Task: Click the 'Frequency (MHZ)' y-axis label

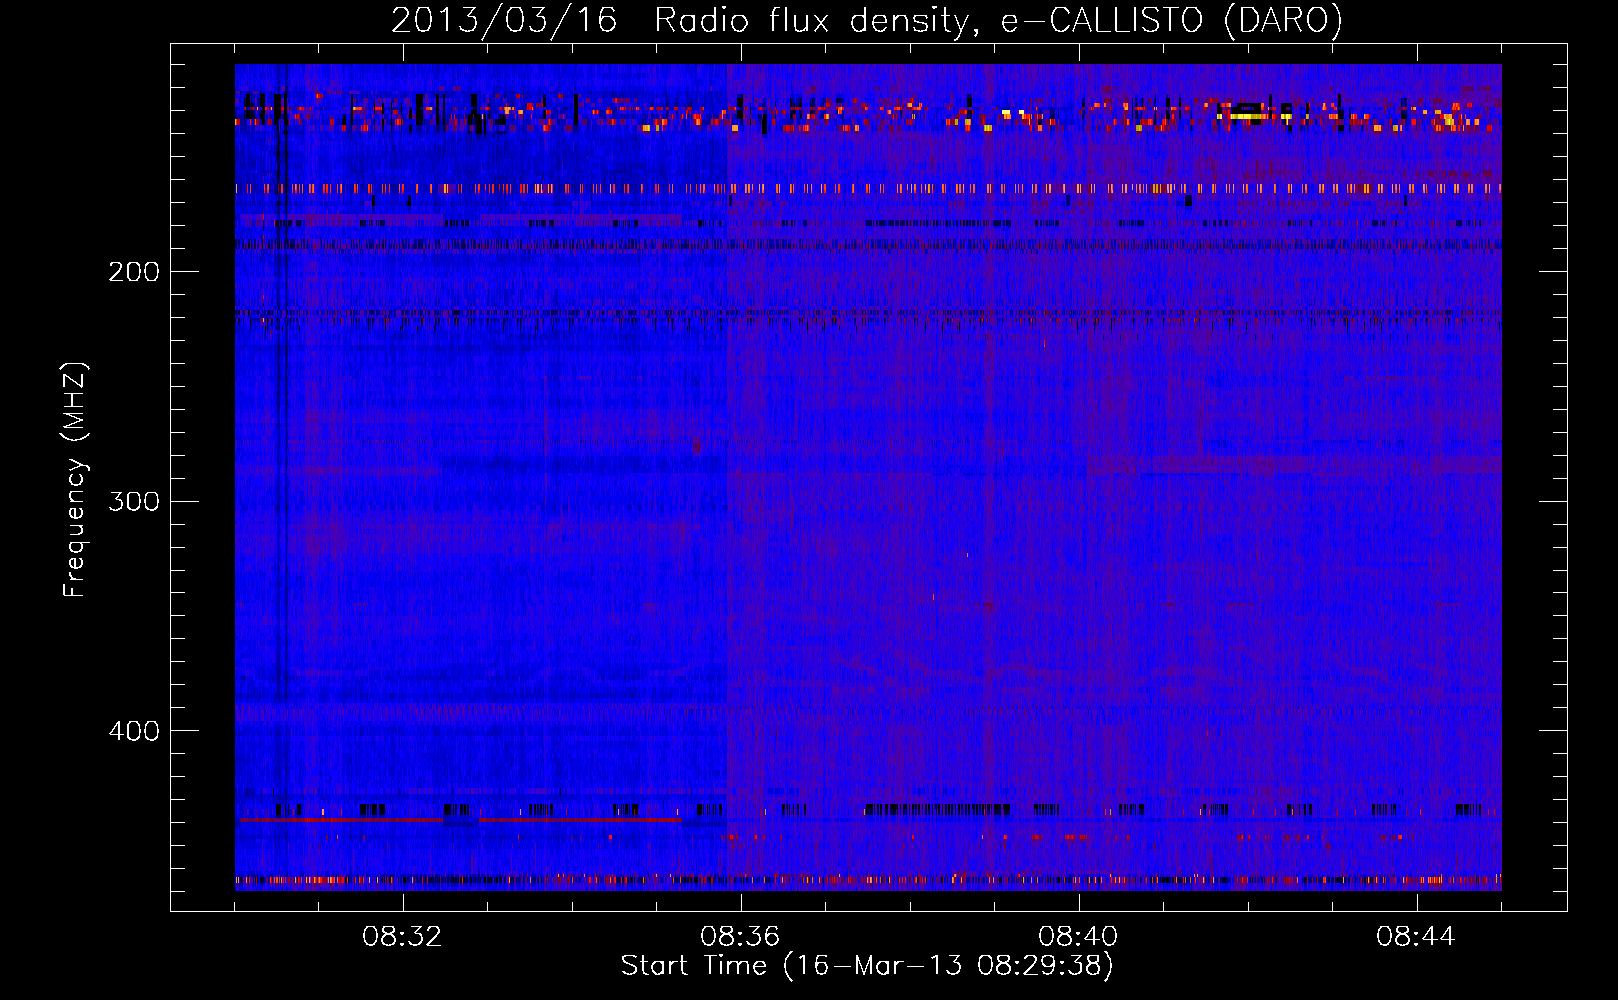Action: [x=75, y=480]
